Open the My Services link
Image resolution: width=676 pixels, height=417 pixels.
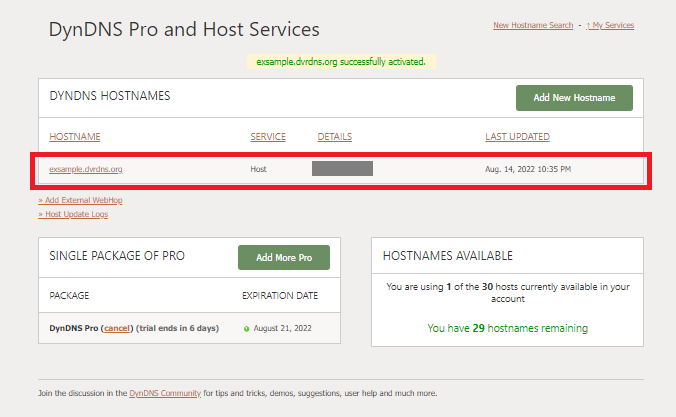(614, 25)
